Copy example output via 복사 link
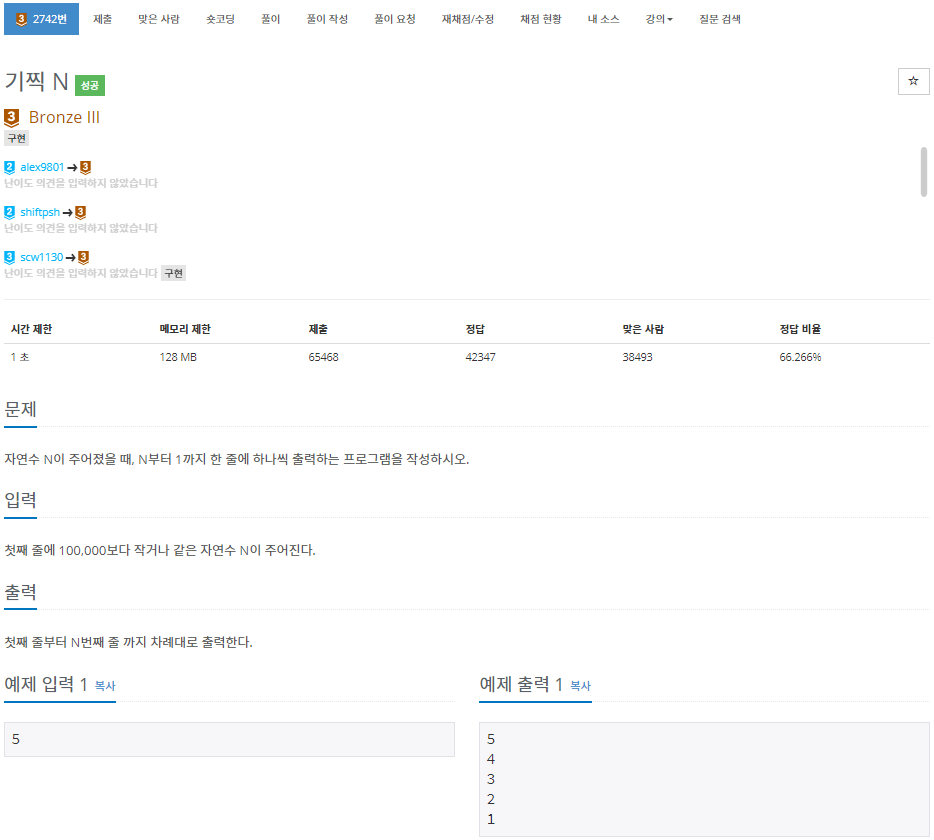This screenshot has width=934, height=840. click(x=580, y=686)
